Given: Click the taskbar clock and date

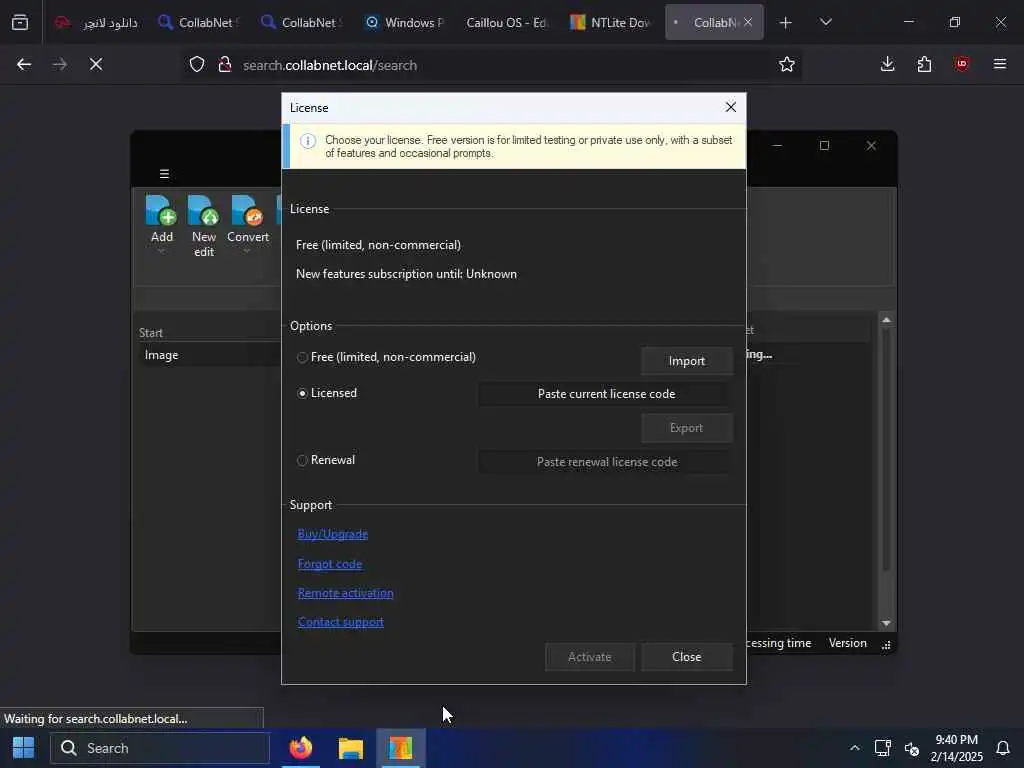Looking at the screenshot, I should (957, 748).
